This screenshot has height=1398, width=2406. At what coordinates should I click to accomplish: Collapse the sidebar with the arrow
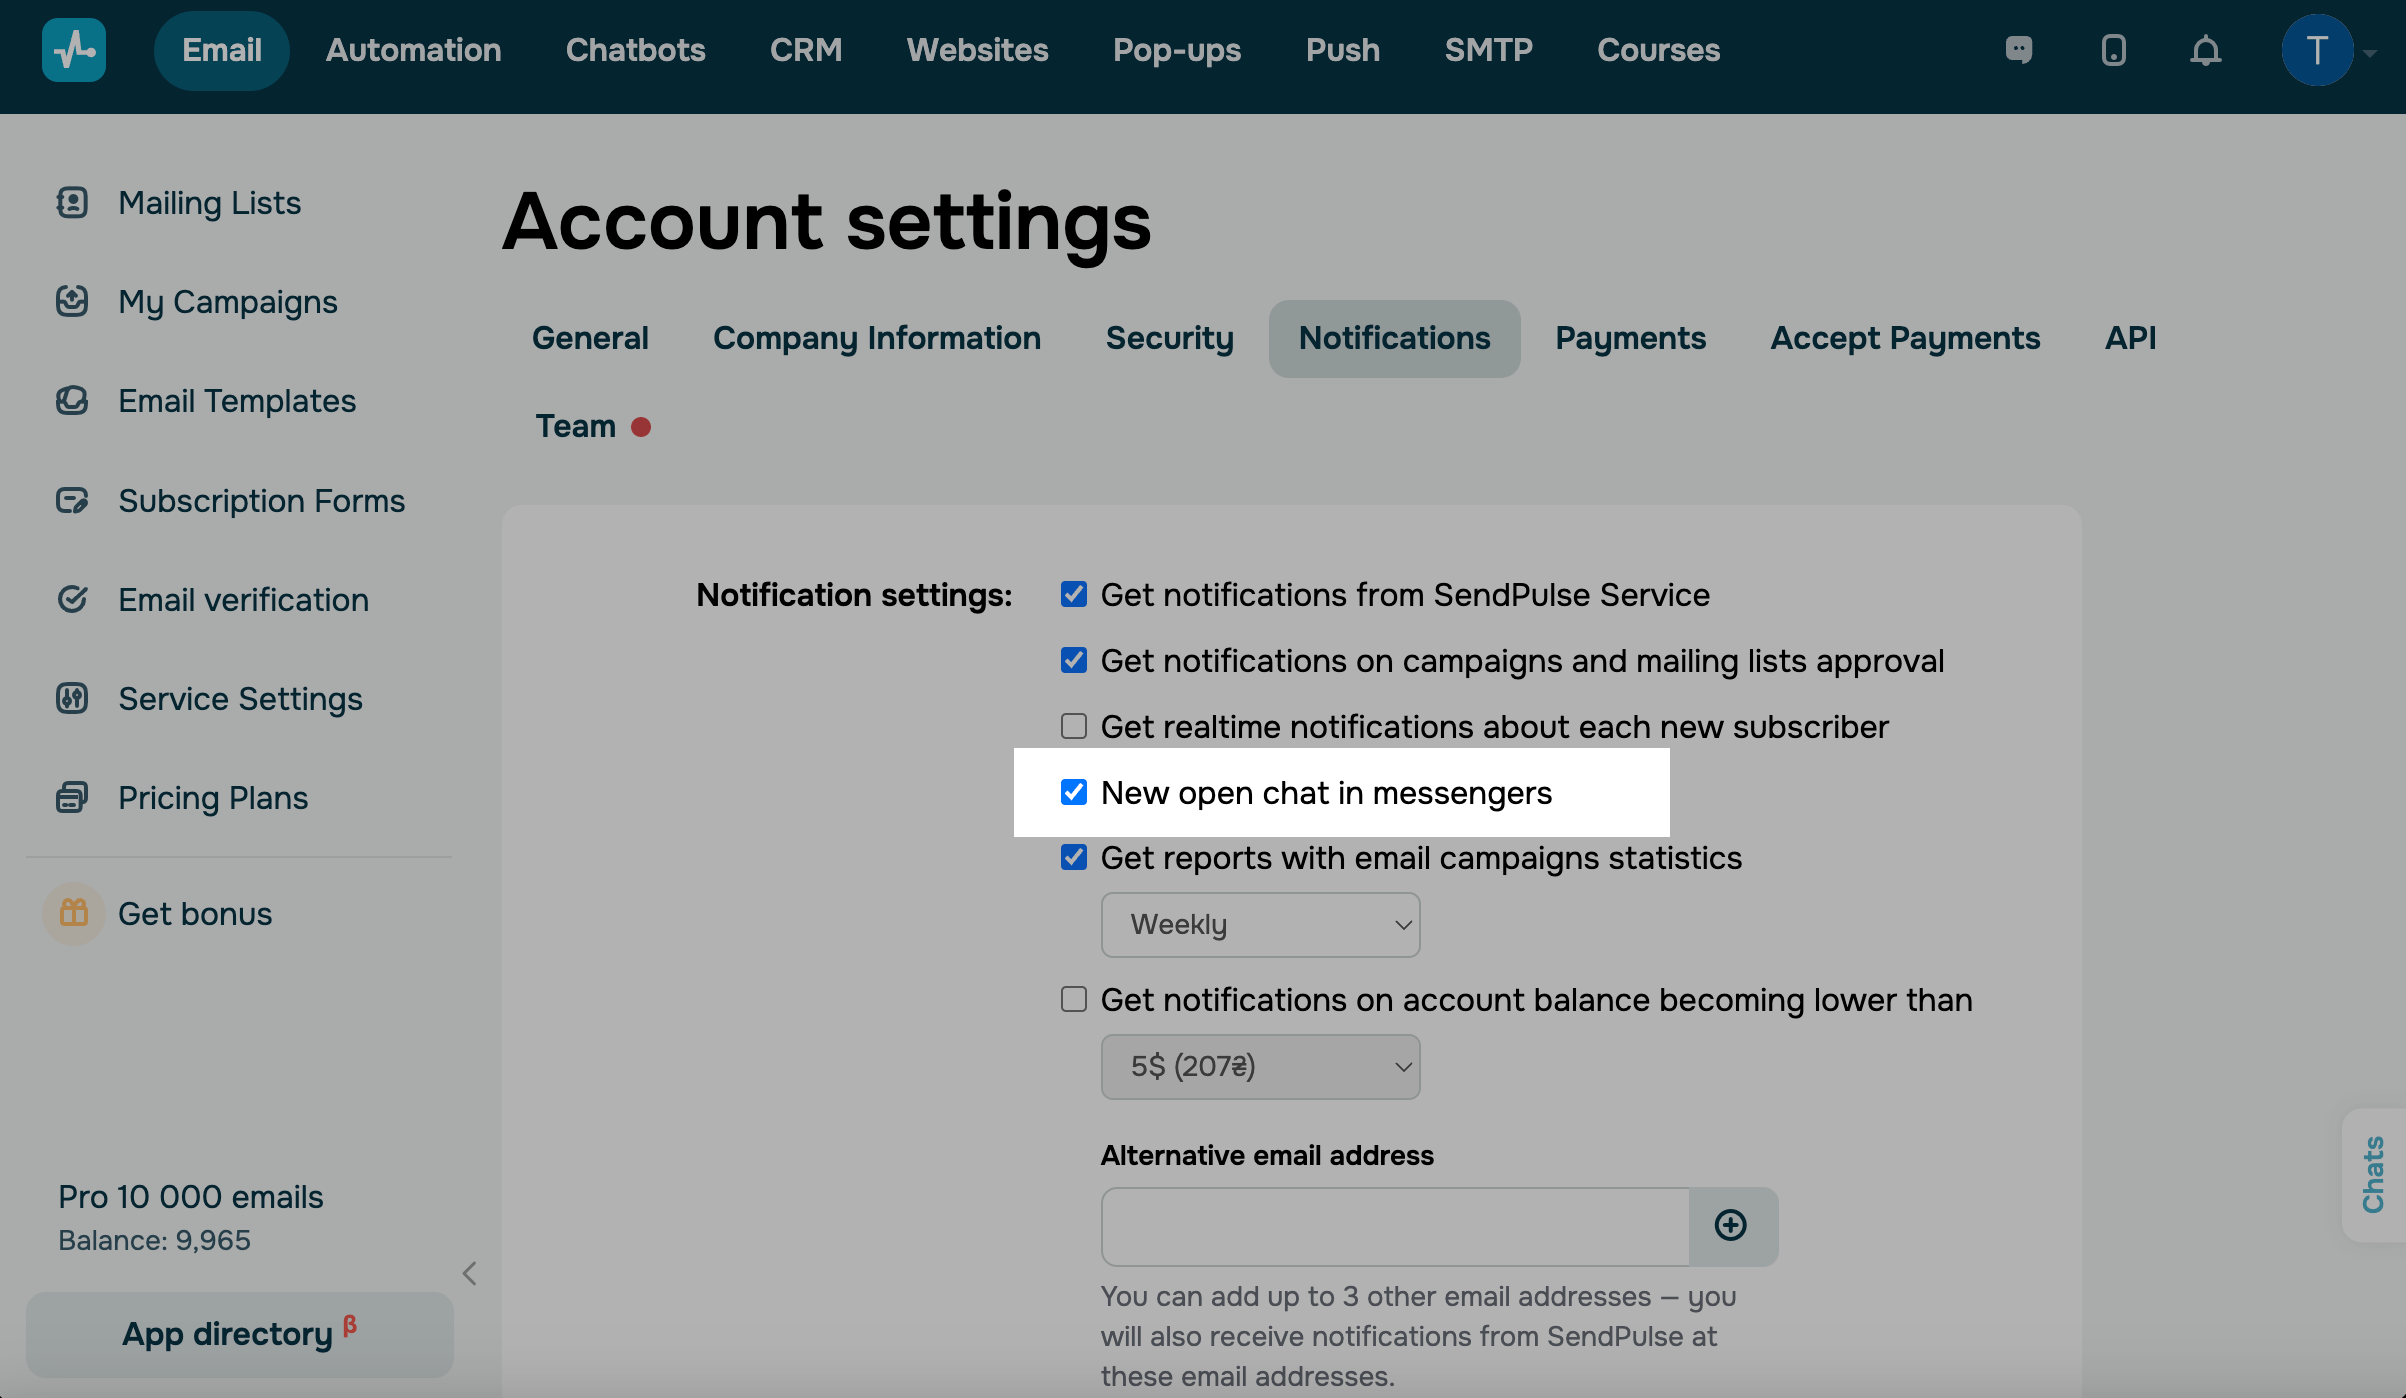(x=470, y=1273)
